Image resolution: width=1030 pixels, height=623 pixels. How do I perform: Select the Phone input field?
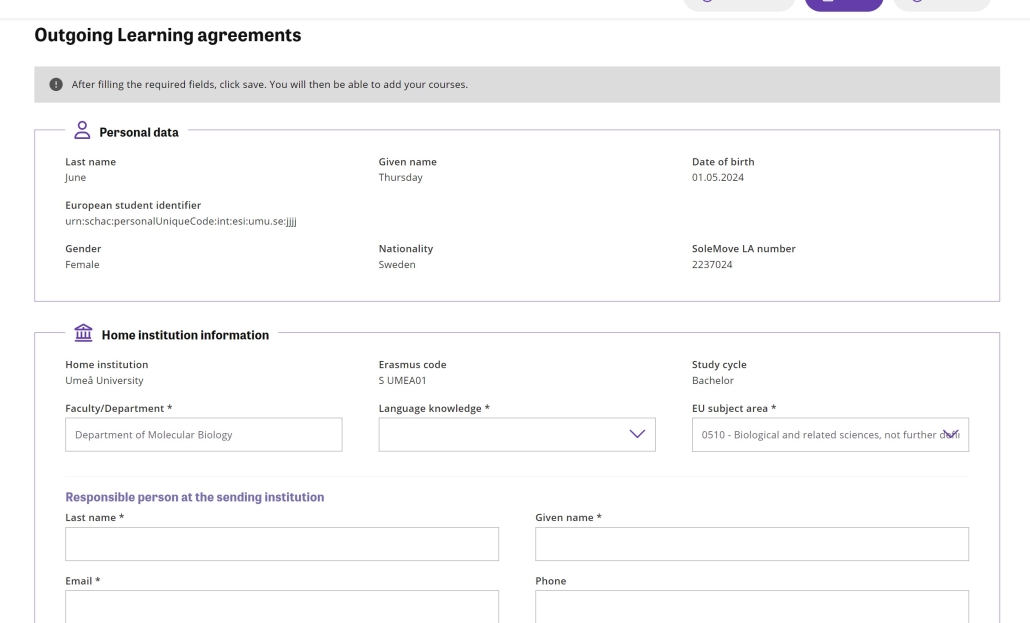(752, 607)
